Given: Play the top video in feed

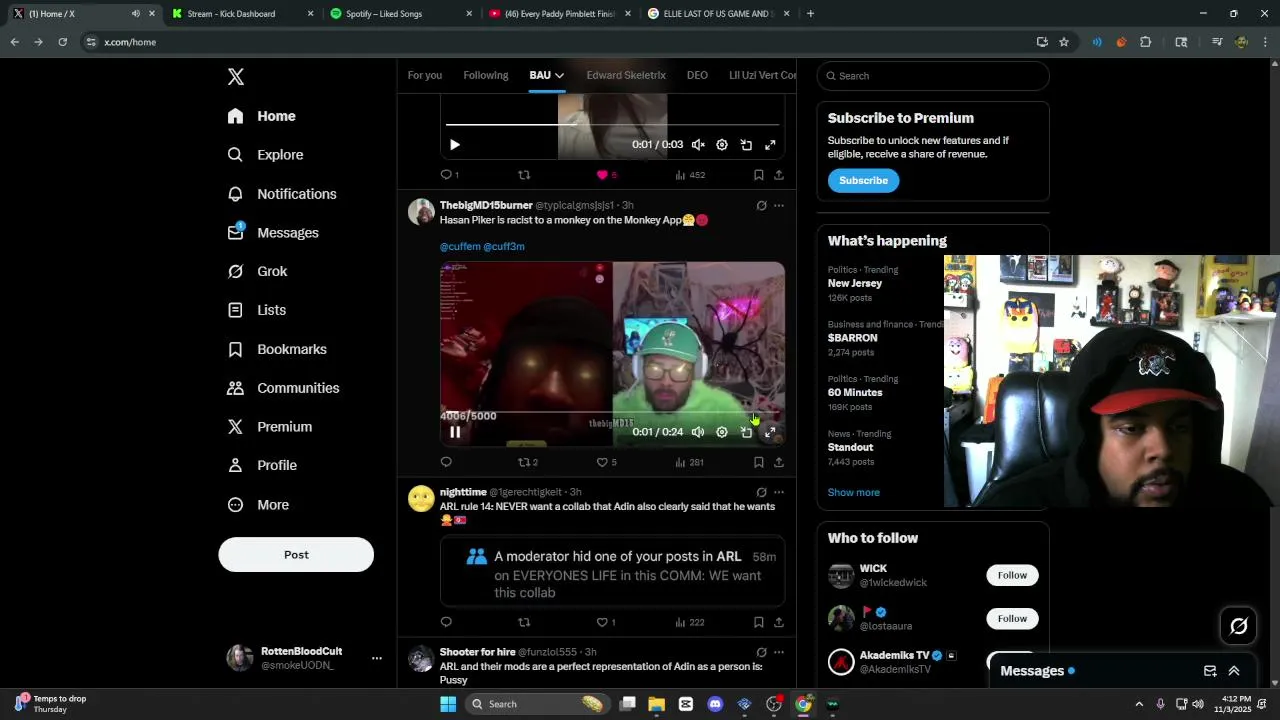Looking at the screenshot, I should coord(455,145).
